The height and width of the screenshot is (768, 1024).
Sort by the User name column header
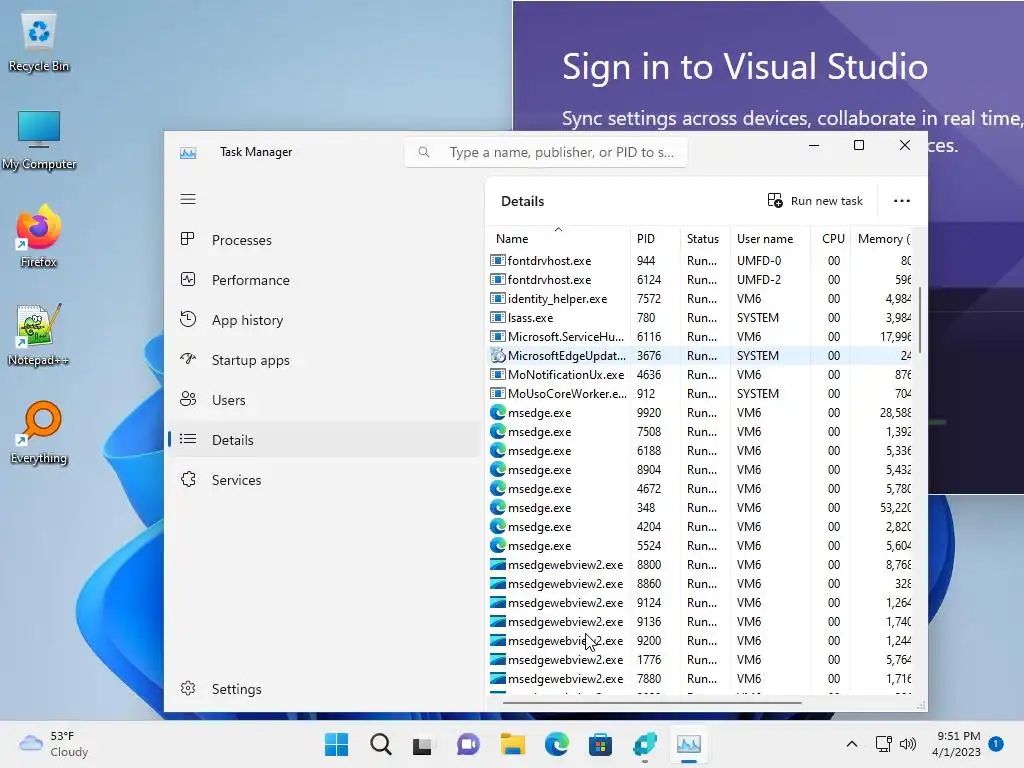(x=770, y=238)
